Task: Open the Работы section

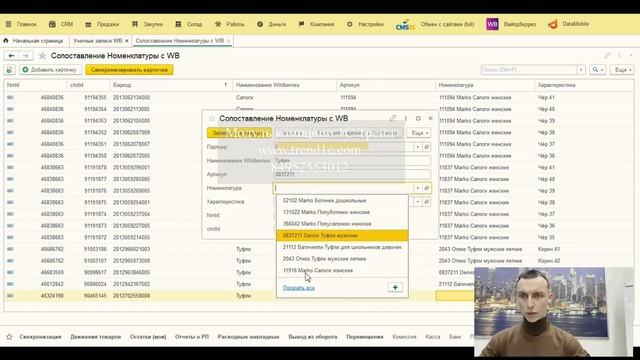Action: point(229,24)
